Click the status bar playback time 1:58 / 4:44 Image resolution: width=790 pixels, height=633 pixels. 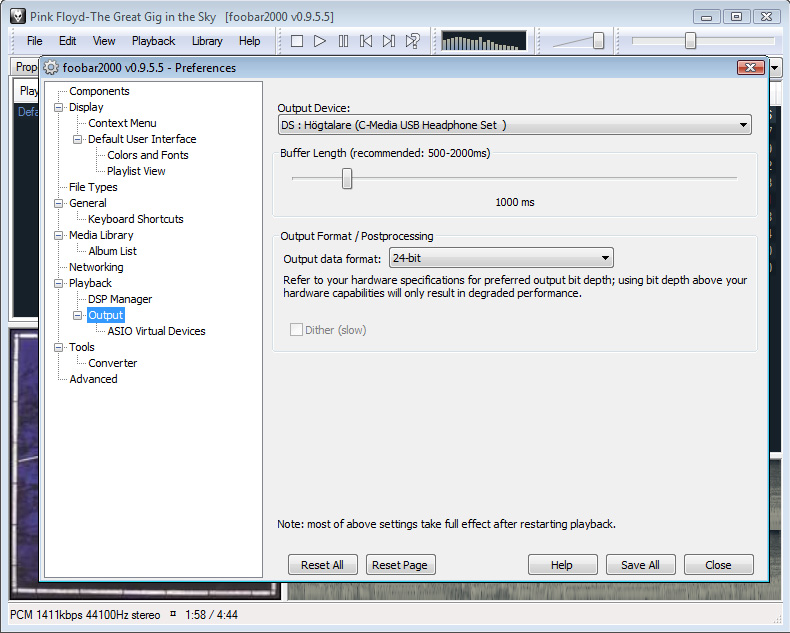tap(211, 615)
